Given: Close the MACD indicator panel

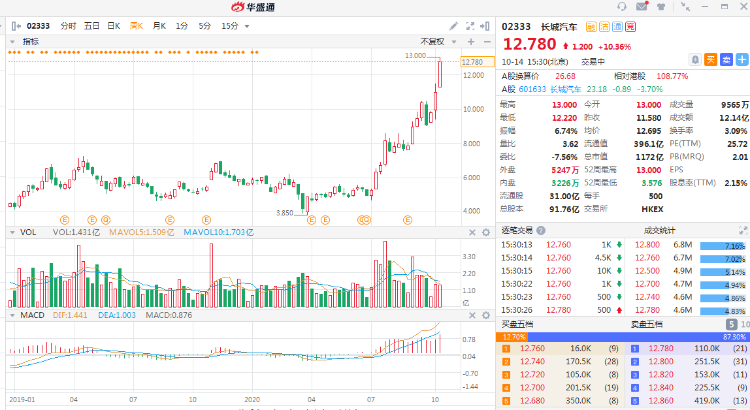Looking at the screenshot, I should coord(472,315).
